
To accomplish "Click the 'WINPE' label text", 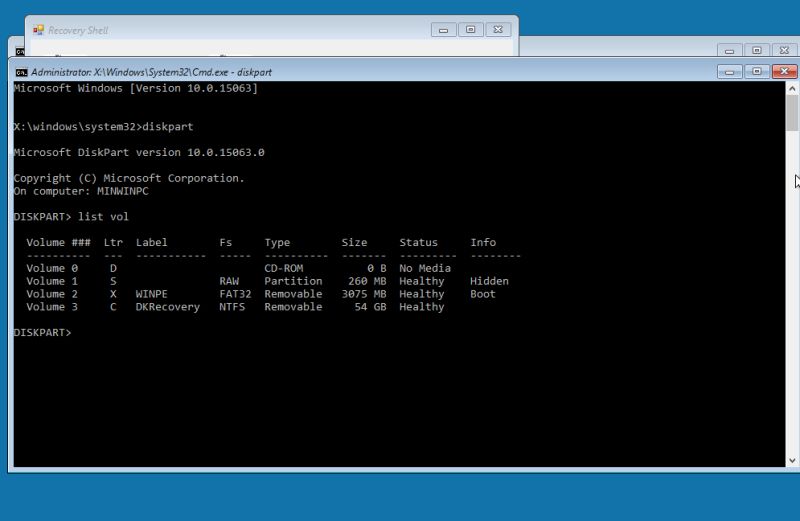I will tap(152, 294).
